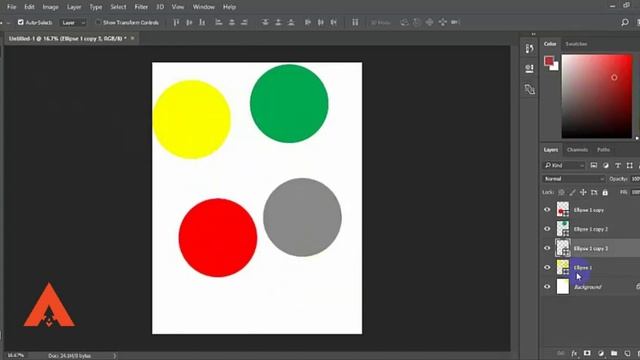Open the search icon in options bar

click(624, 22)
